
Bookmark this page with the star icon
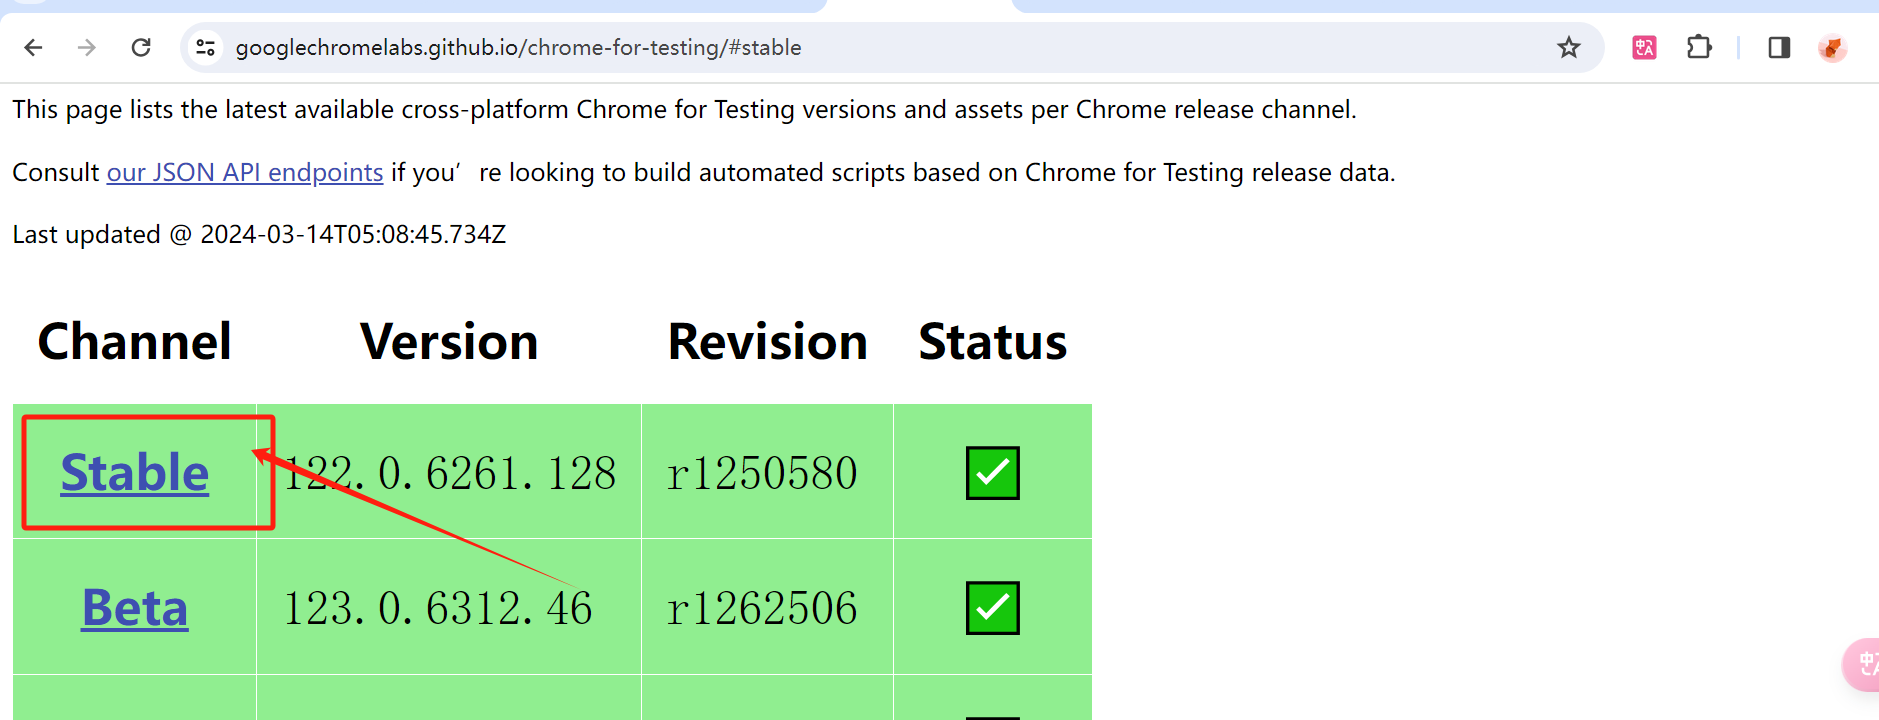(1568, 47)
